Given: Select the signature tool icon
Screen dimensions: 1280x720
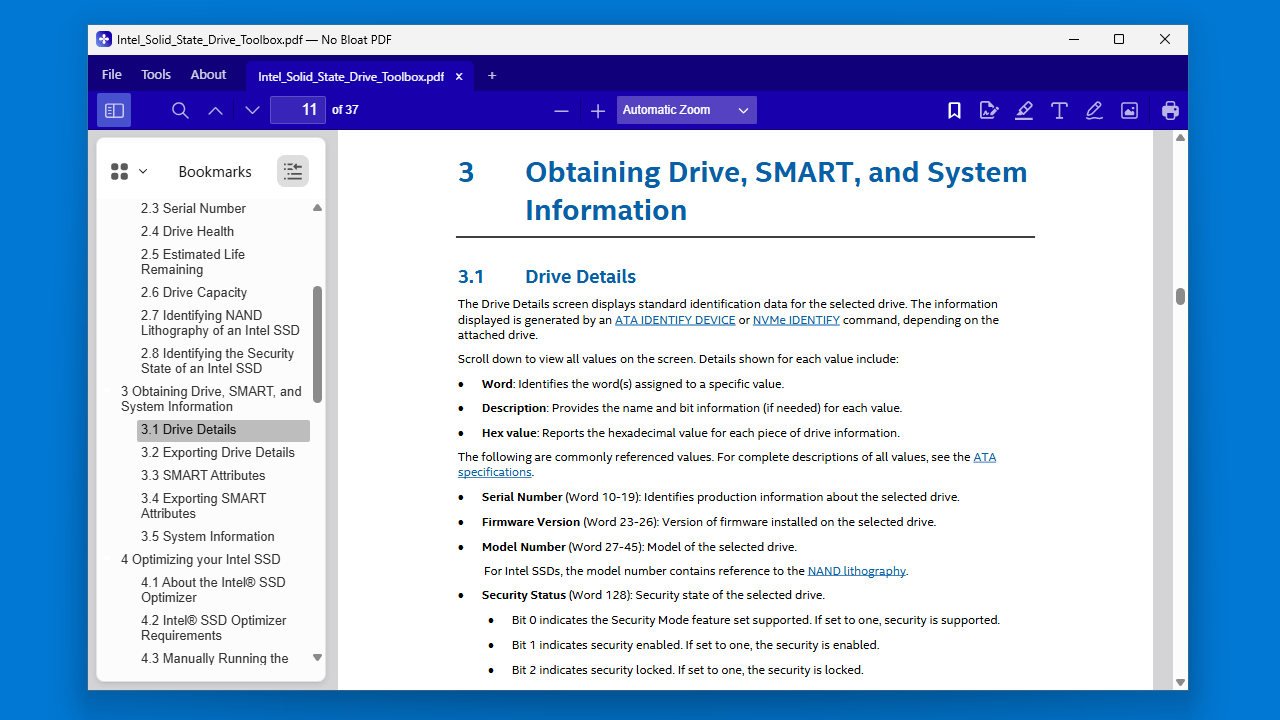Looking at the screenshot, I should click(x=989, y=110).
